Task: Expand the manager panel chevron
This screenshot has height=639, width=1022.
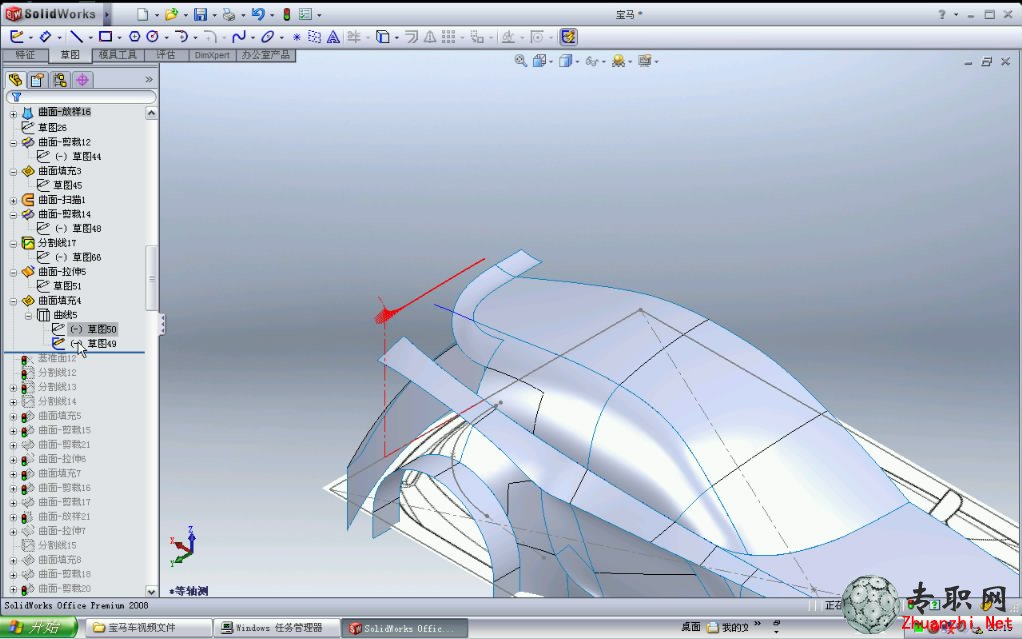Action: pyautogui.click(x=149, y=80)
